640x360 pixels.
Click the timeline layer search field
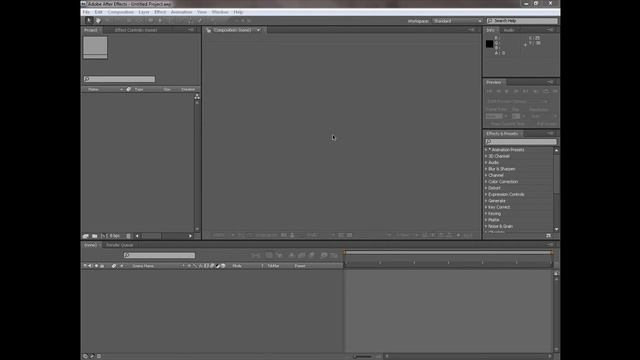click(x=159, y=255)
